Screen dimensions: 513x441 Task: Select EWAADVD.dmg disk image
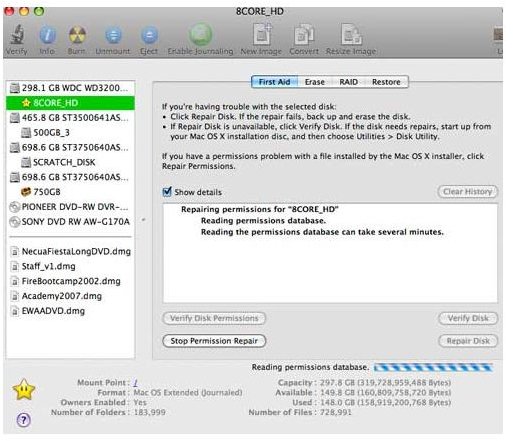pyautogui.click(x=71, y=311)
